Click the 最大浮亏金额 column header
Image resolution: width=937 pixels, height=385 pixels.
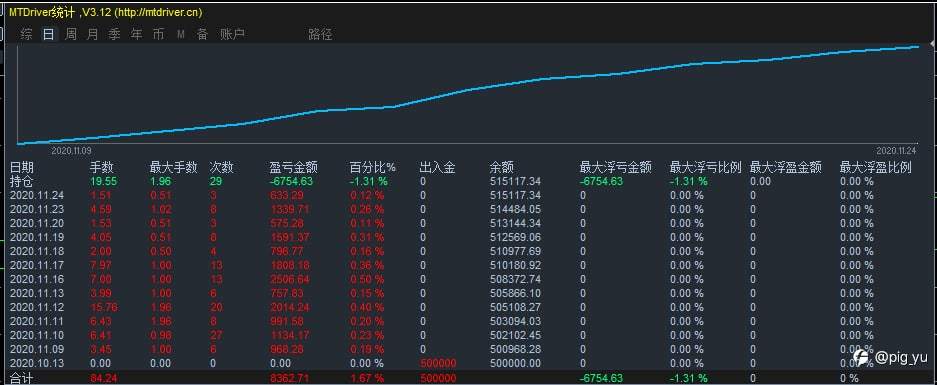[616, 168]
